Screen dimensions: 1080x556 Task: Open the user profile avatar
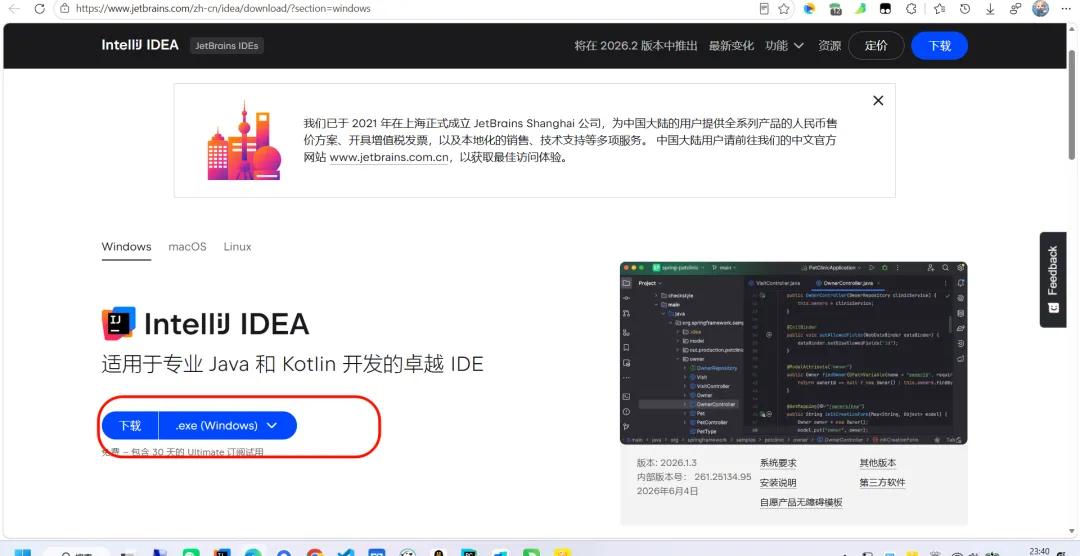[1041, 9]
